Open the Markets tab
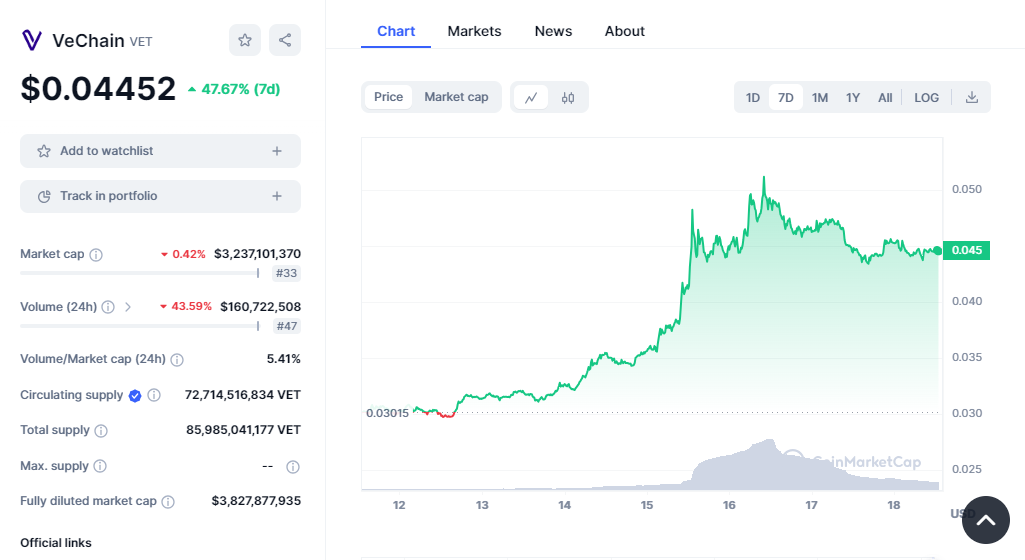The height and width of the screenshot is (560, 1025). (x=475, y=31)
